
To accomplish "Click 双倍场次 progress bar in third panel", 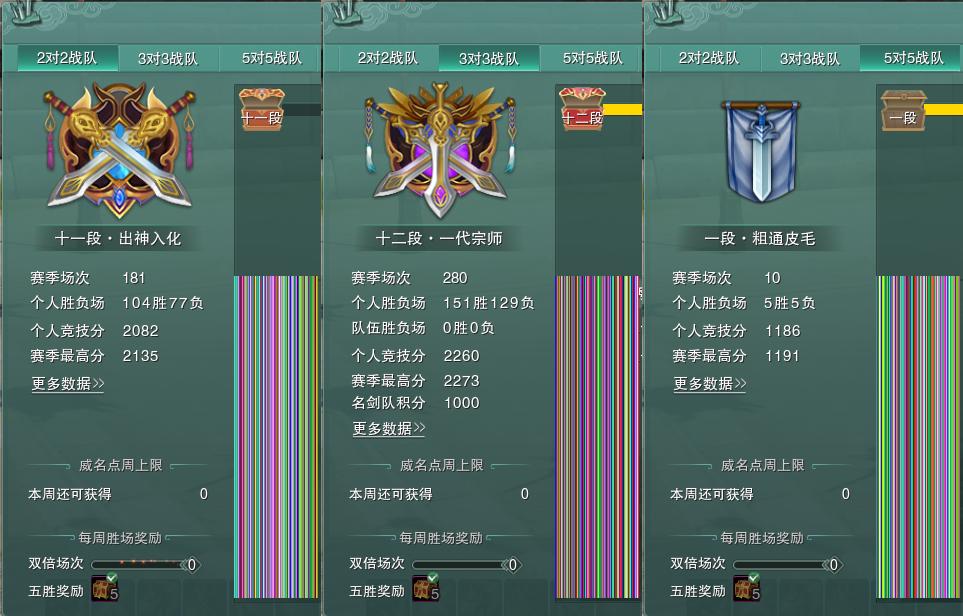I will 788,564.
